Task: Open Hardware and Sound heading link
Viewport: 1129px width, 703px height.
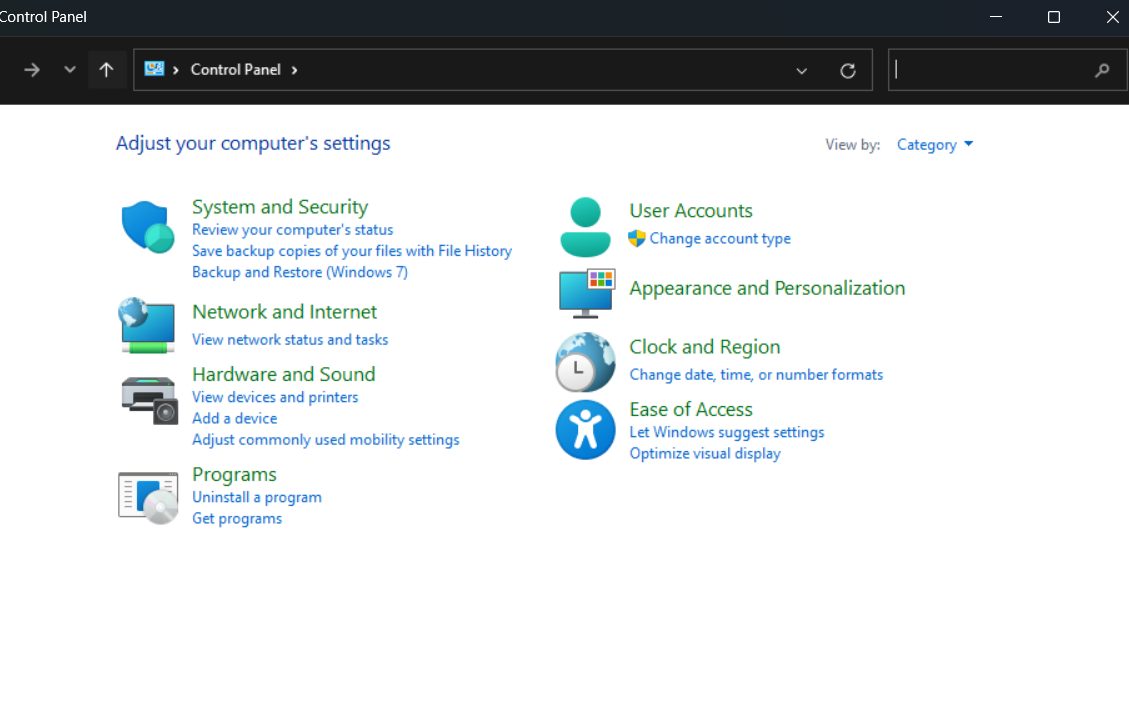Action: click(284, 375)
